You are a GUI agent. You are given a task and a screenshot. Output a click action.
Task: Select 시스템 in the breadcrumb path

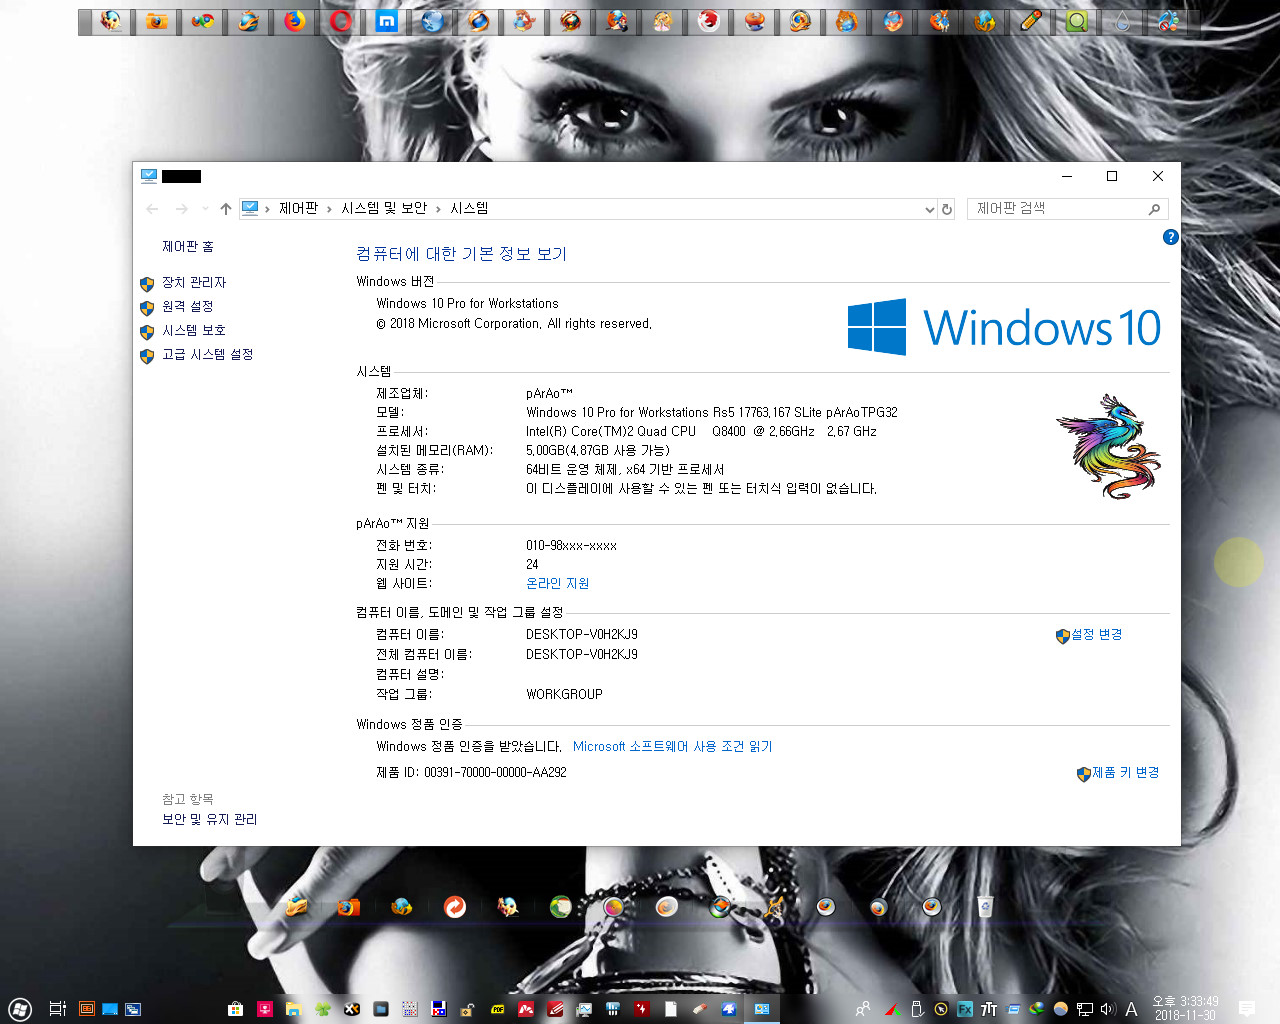[469, 208]
